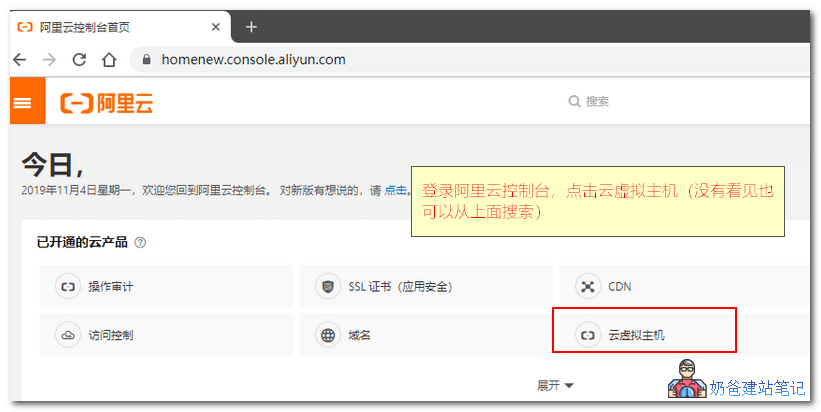Click the 点击 feedback link

[x=395, y=191]
